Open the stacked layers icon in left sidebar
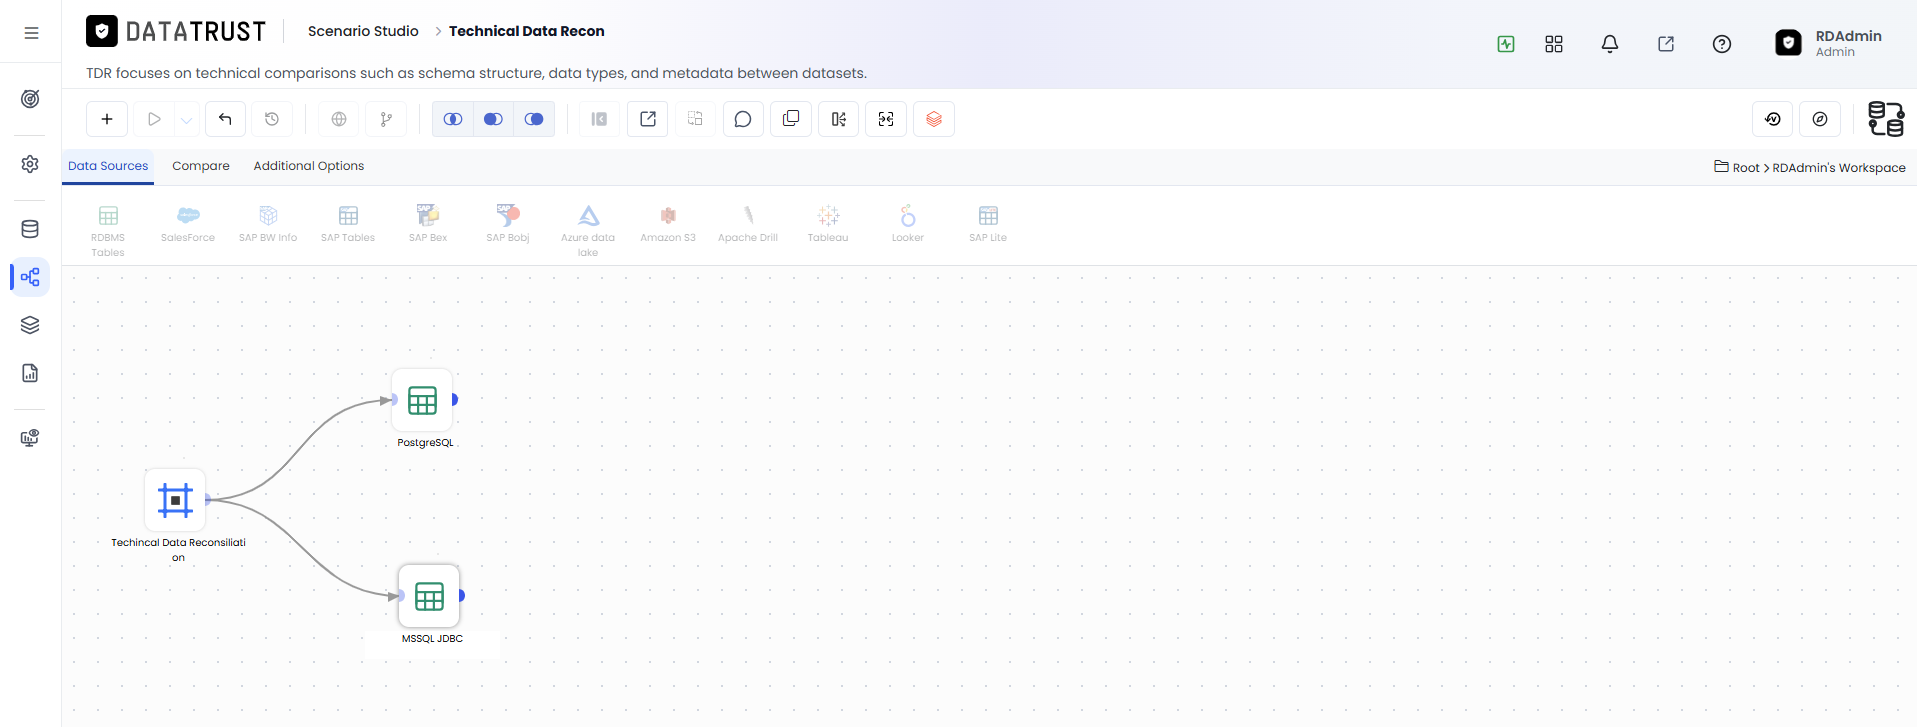 (x=31, y=325)
